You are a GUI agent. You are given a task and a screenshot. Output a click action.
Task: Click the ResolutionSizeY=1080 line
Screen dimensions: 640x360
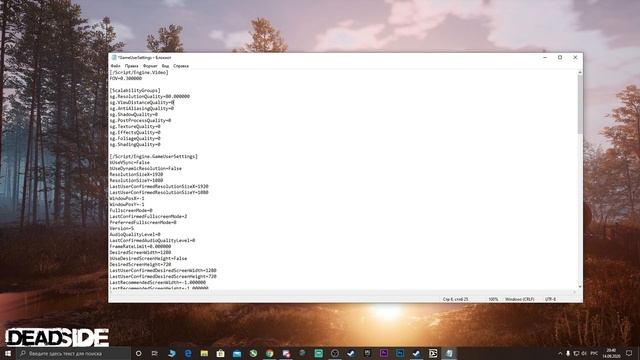click(x=136, y=180)
